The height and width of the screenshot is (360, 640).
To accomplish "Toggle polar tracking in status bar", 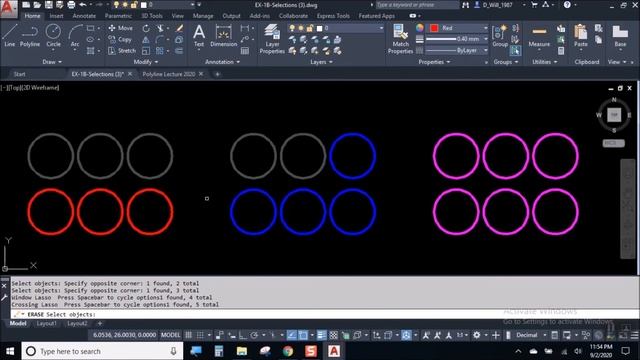I will (x=254, y=335).
